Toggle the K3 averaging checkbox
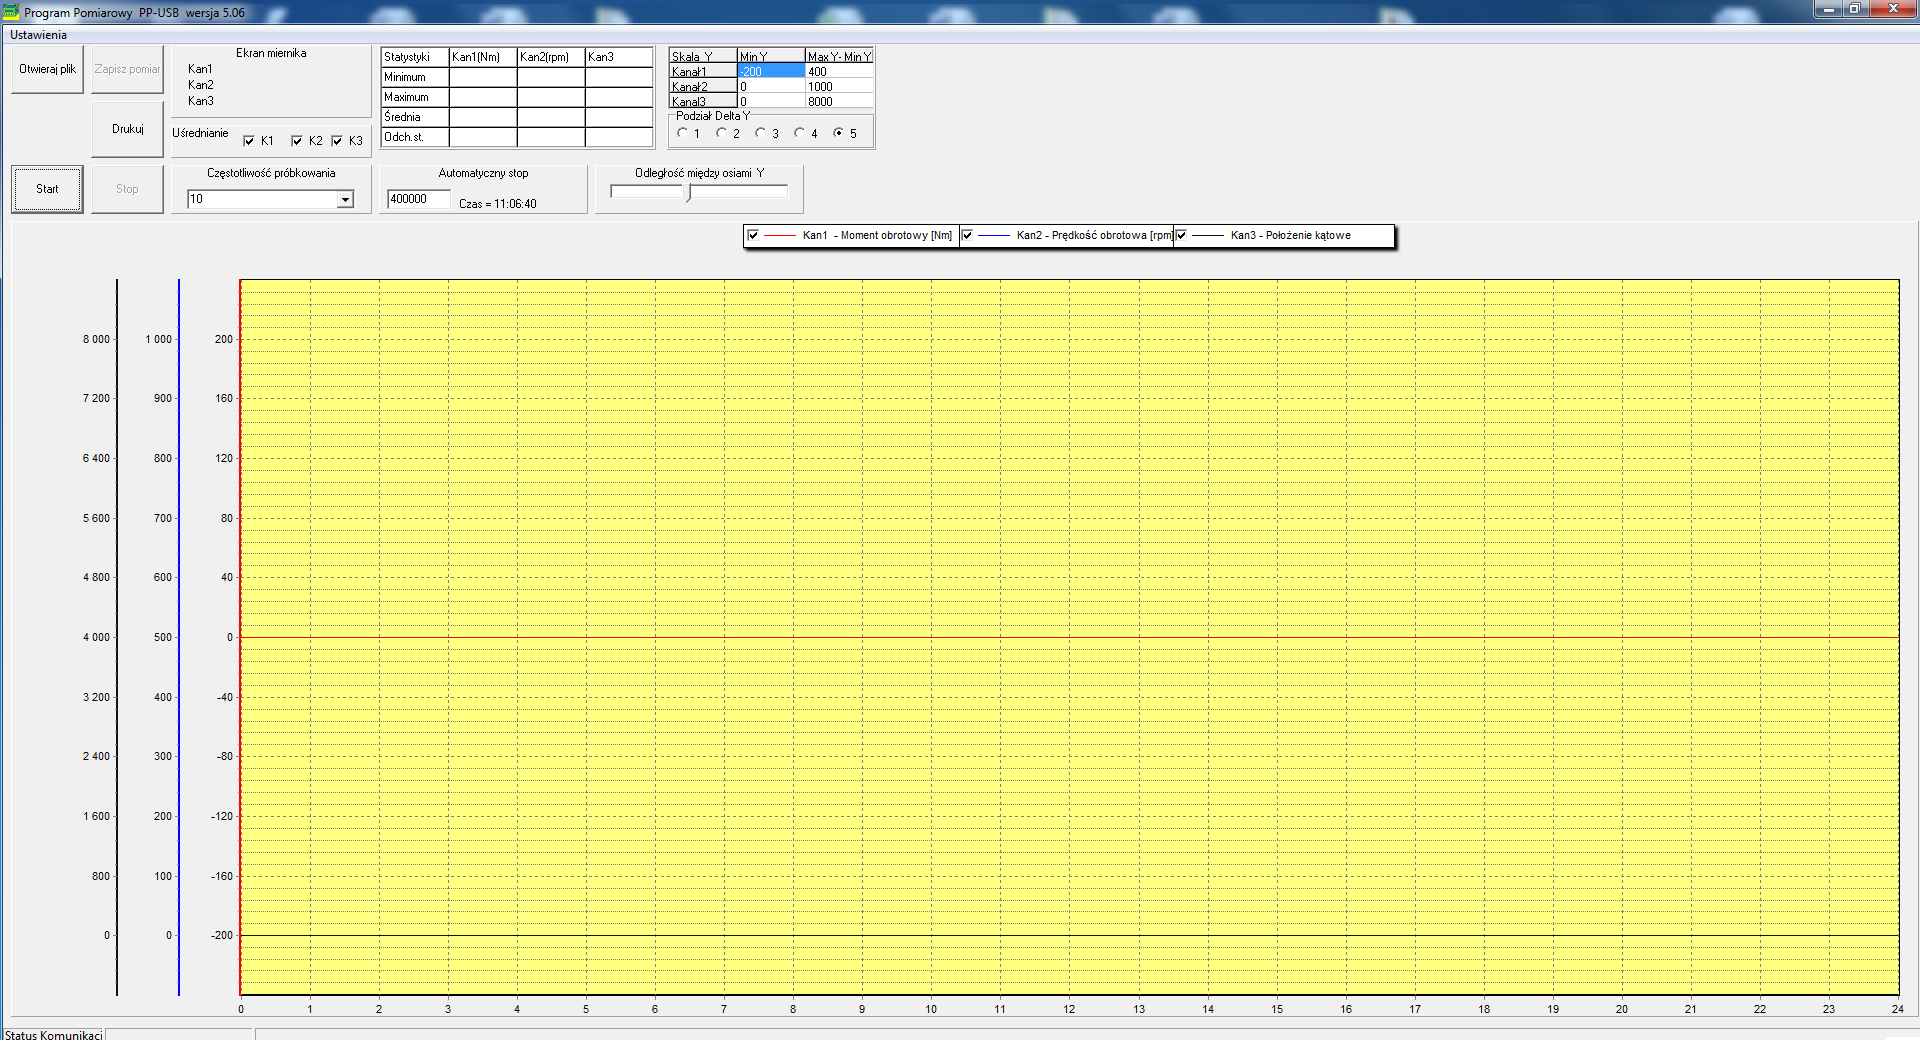This screenshot has height=1043, width=1920. [x=337, y=141]
